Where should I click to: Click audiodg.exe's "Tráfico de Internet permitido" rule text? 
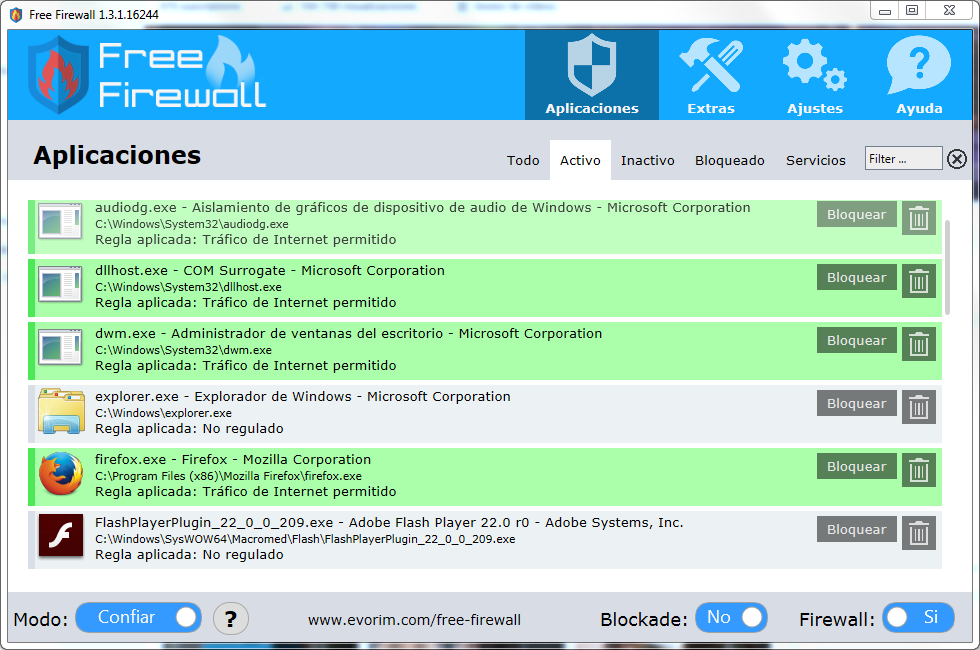[299, 240]
